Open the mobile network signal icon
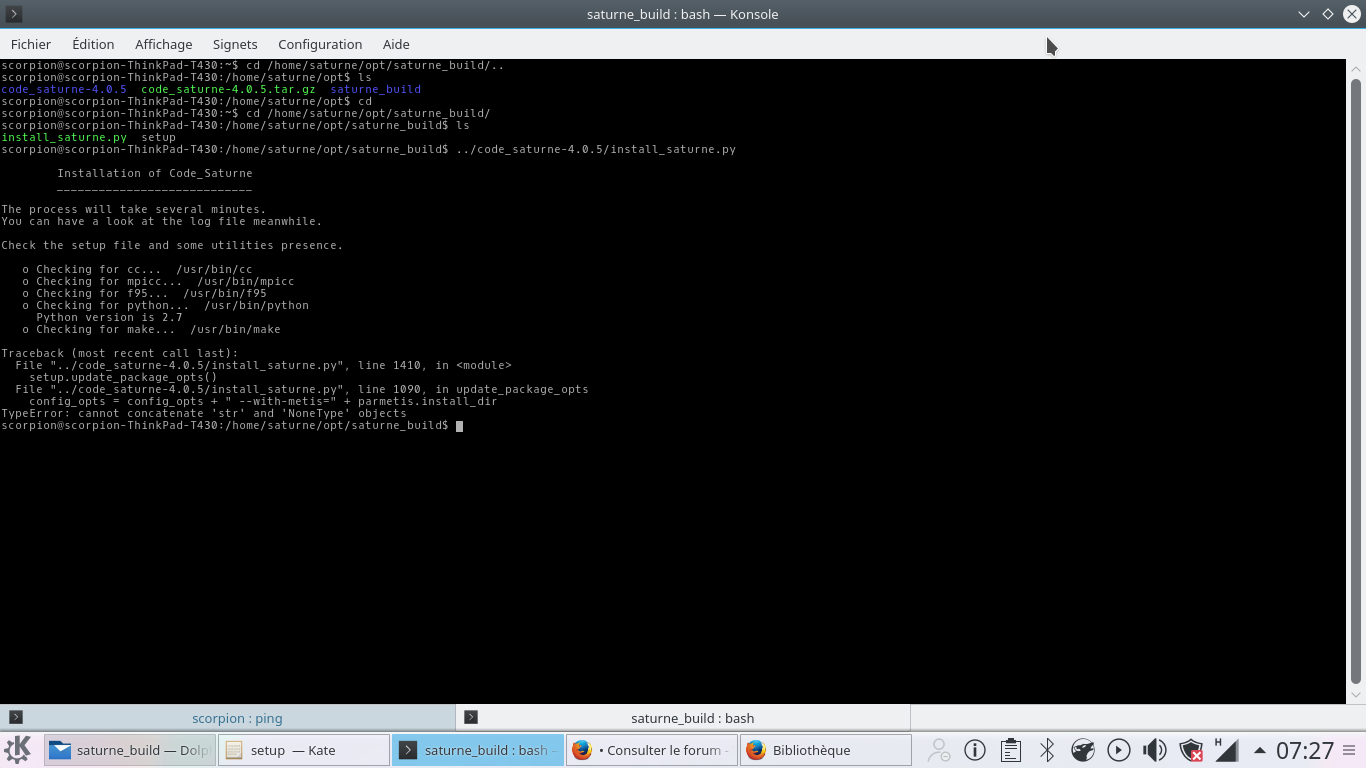Image resolution: width=1366 pixels, height=768 pixels. pos(1225,750)
